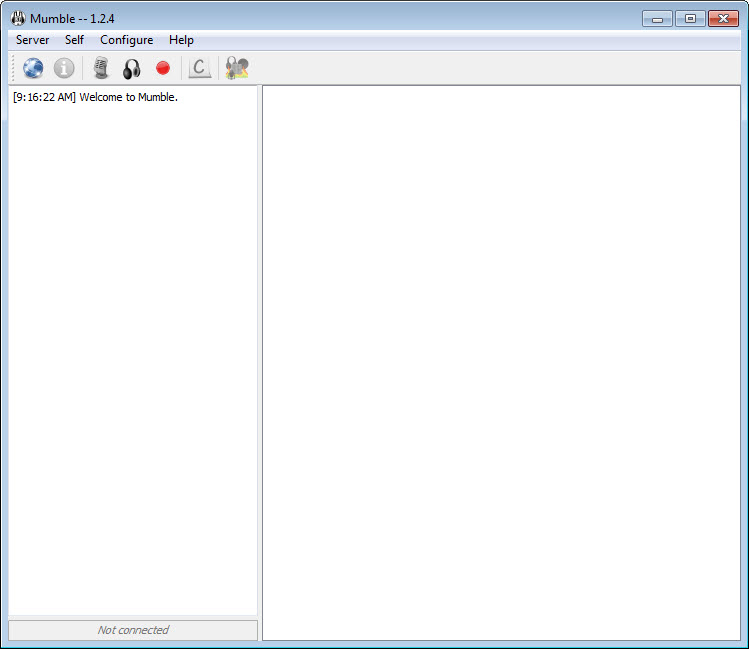The image size is (749, 649).
Task: Click the 'Not connected' chat input field
Action: point(133,630)
